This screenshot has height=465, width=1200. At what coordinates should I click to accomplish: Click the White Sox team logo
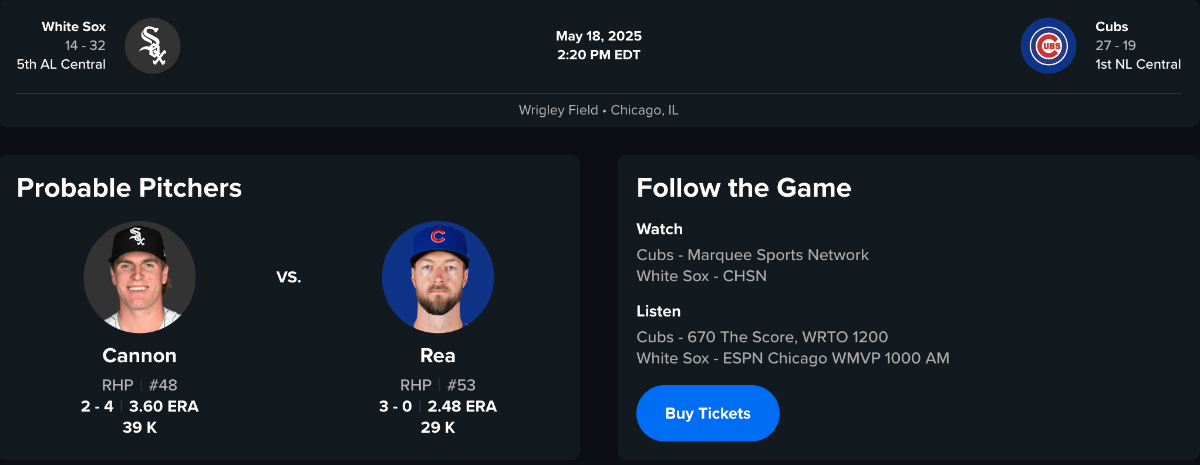(x=152, y=46)
